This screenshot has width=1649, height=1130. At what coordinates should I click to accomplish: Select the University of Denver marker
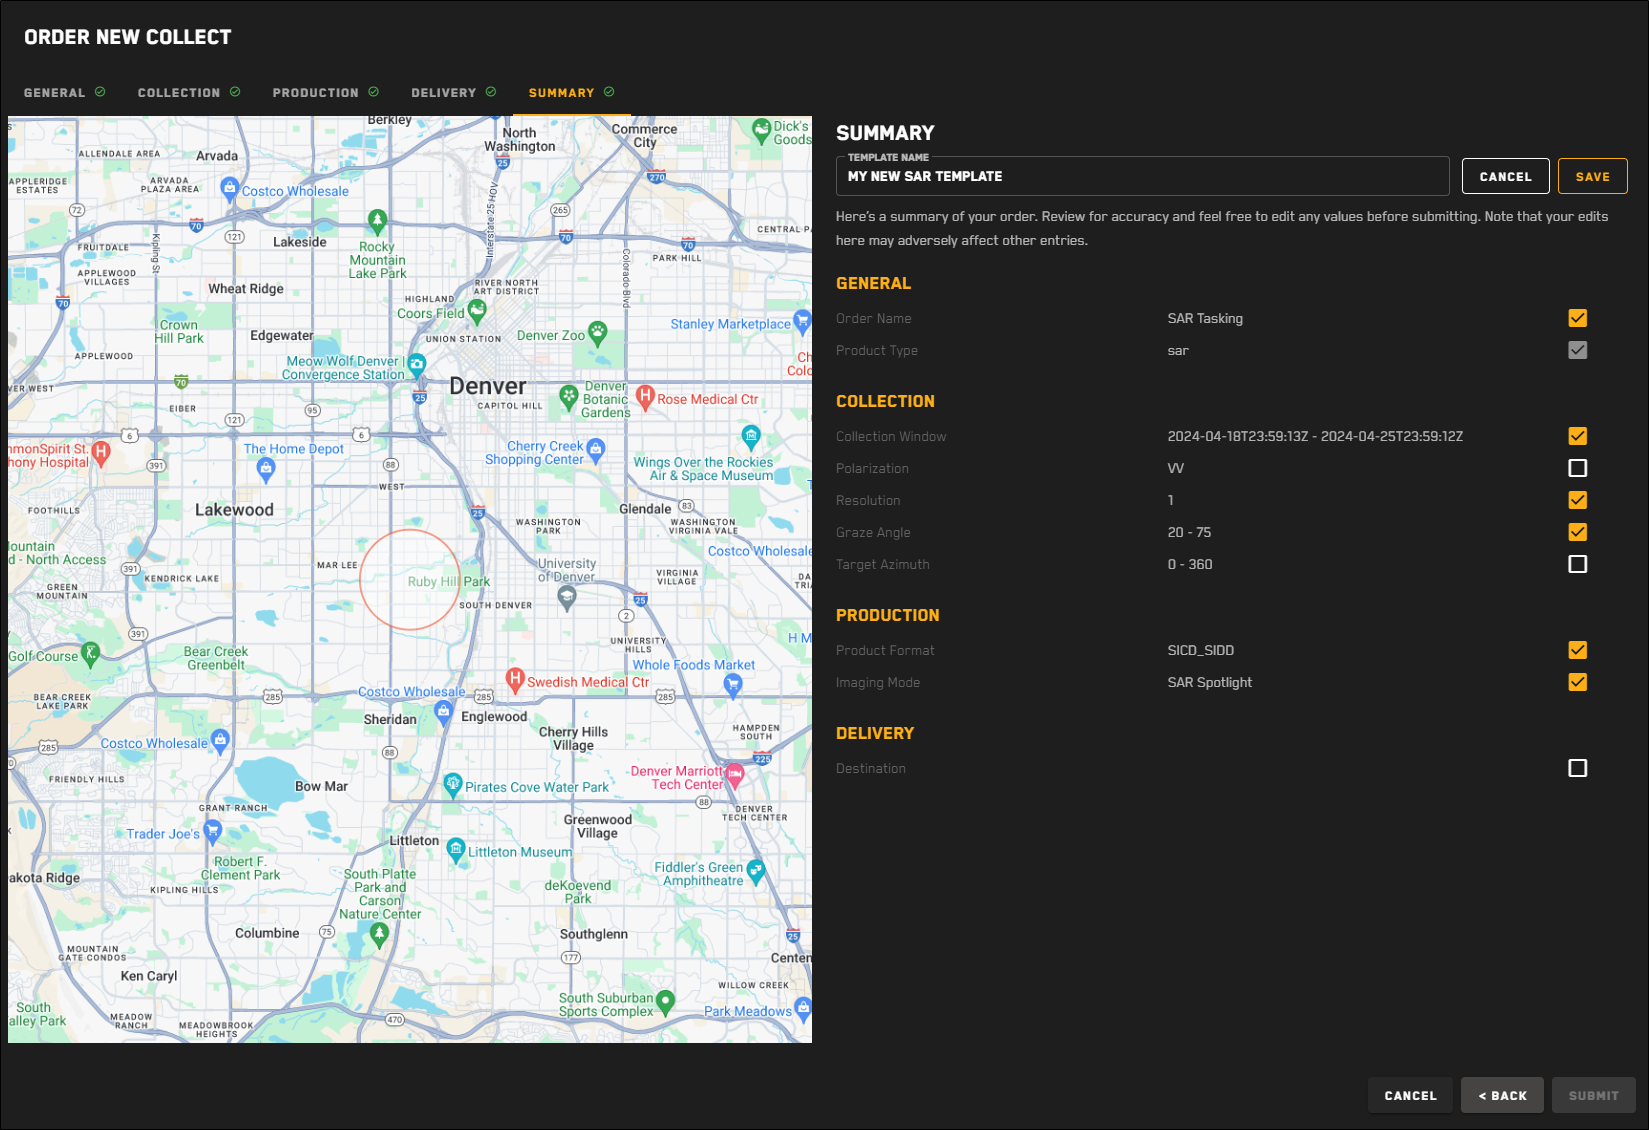[x=567, y=598]
